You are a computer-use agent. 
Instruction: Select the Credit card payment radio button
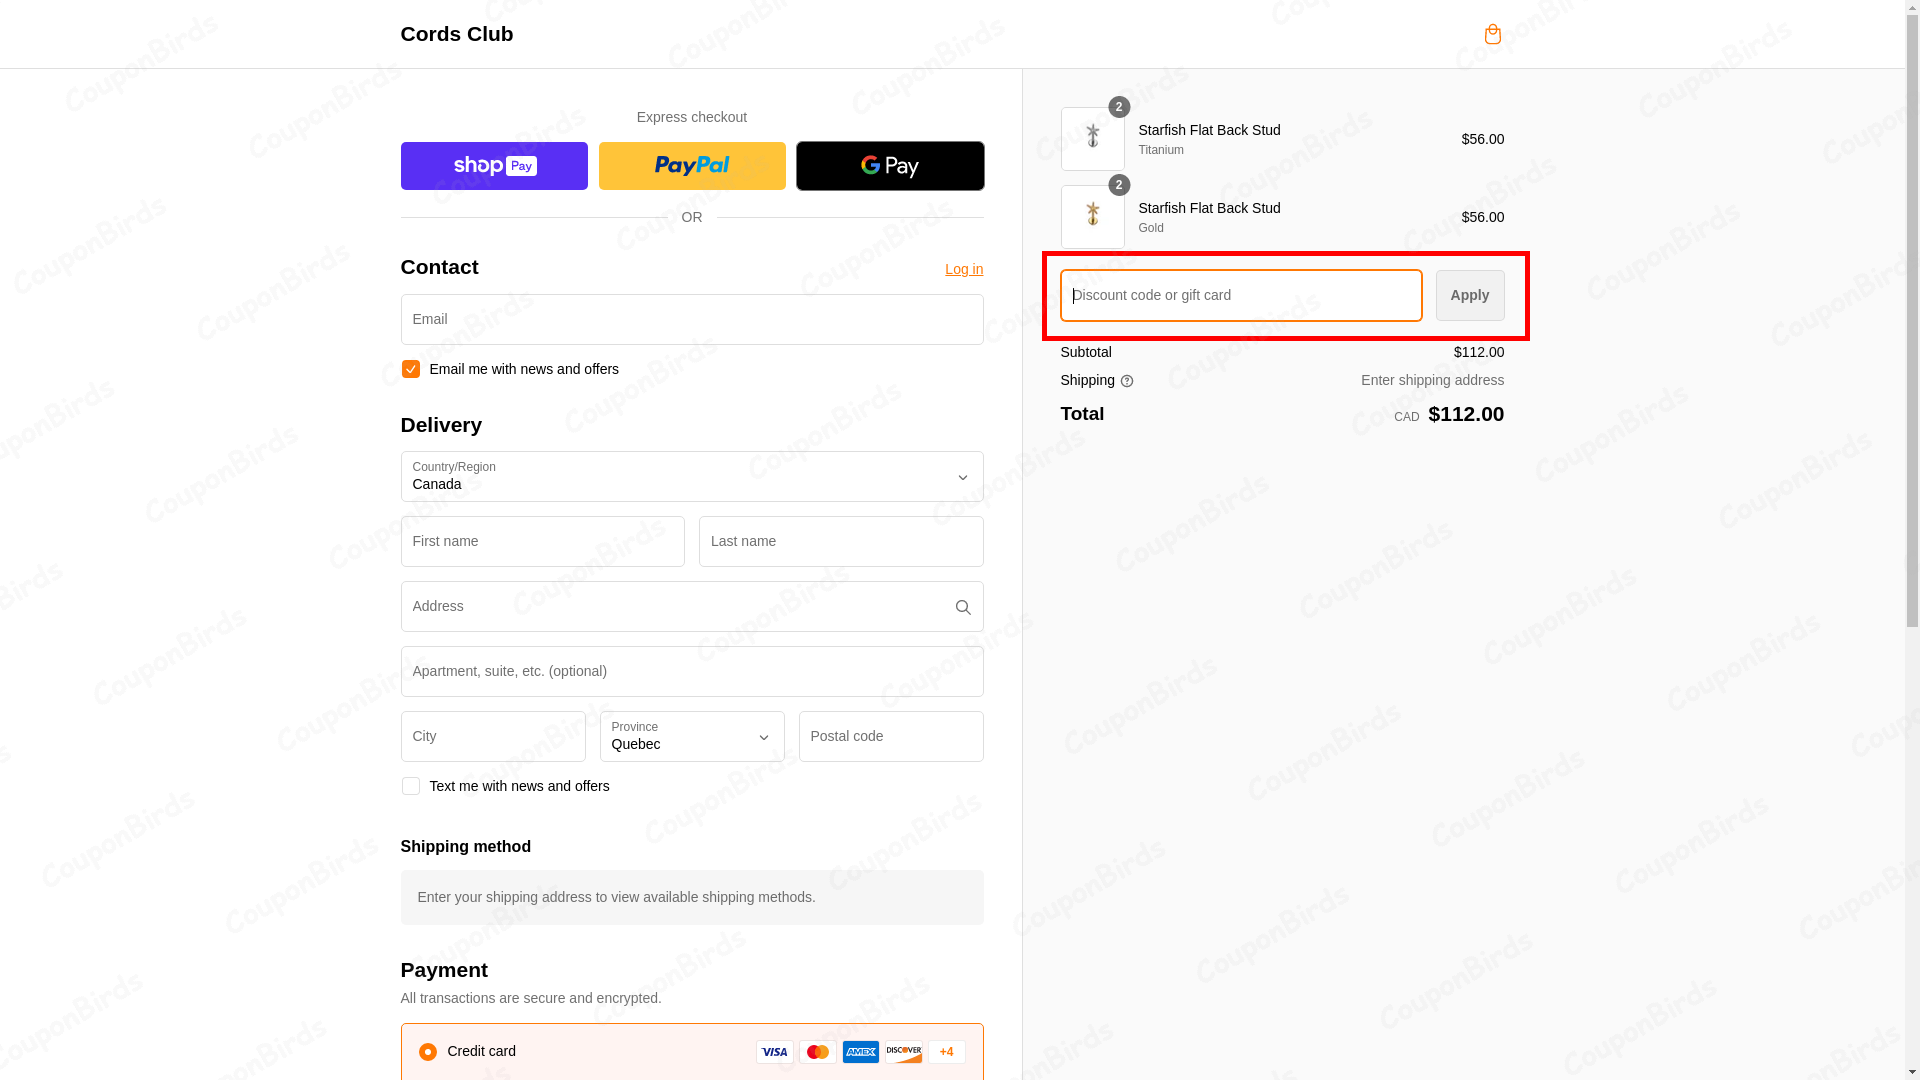point(428,1051)
